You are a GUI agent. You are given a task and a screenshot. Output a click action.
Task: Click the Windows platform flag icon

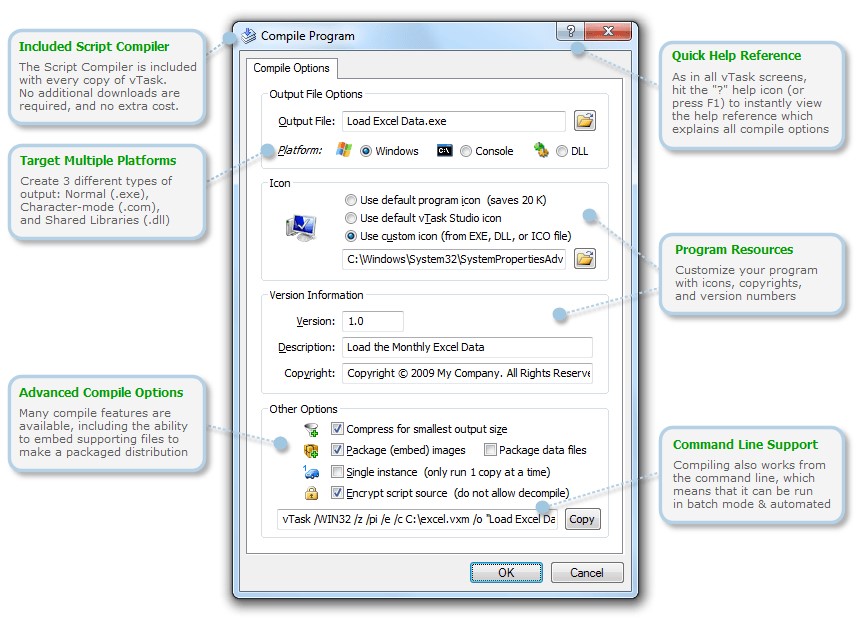click(344, 150)
